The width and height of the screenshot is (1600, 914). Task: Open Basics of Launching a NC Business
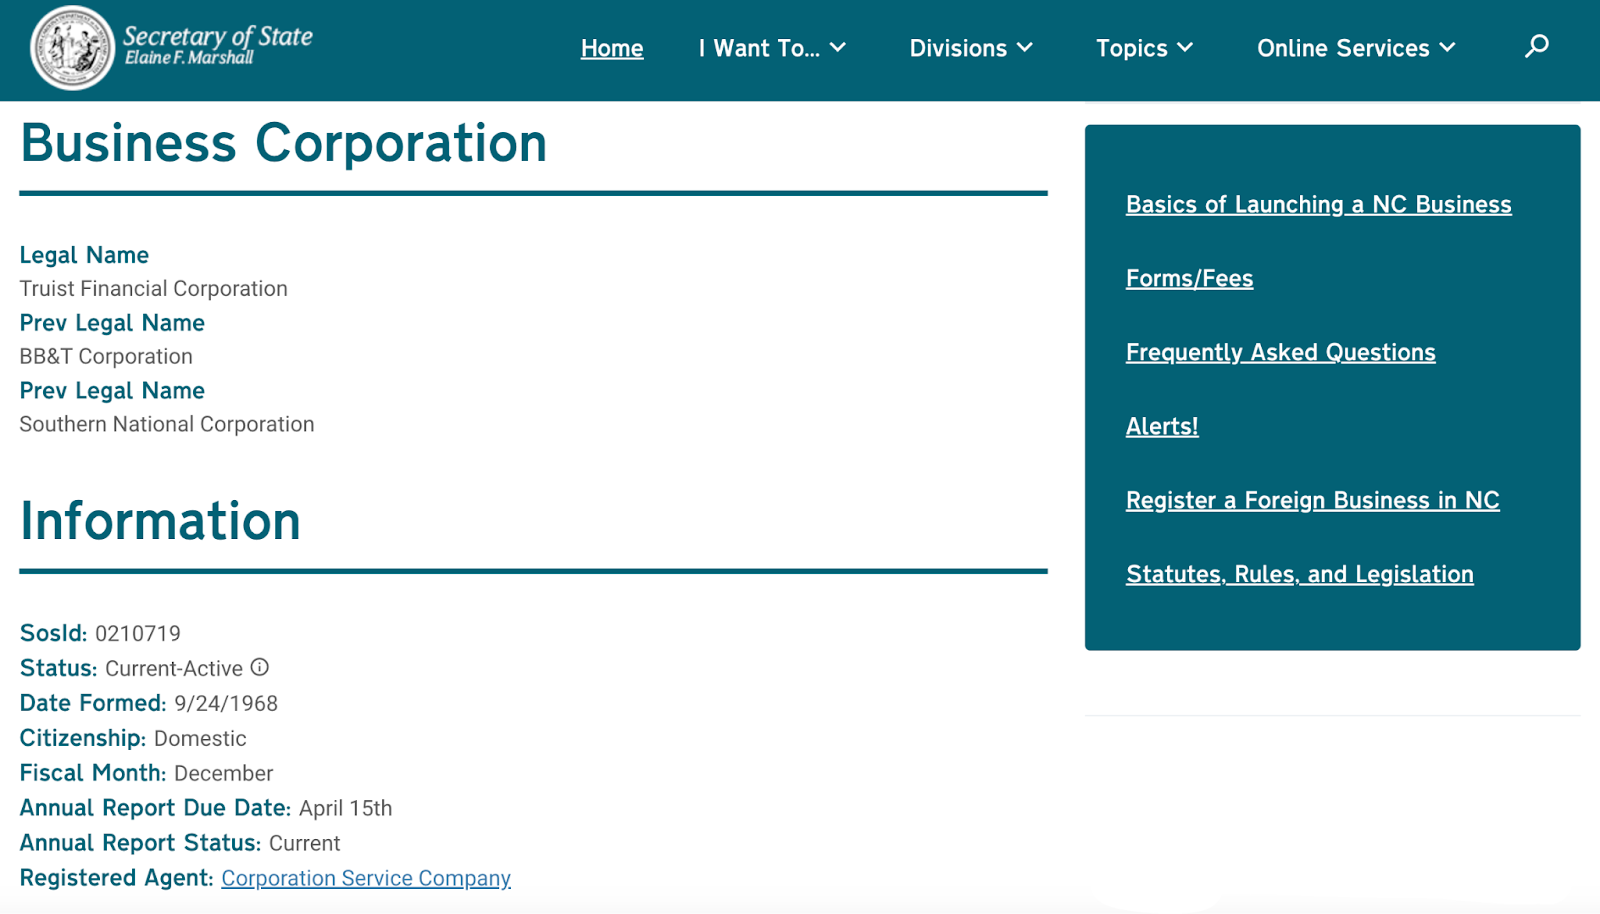click(1318, 204)
